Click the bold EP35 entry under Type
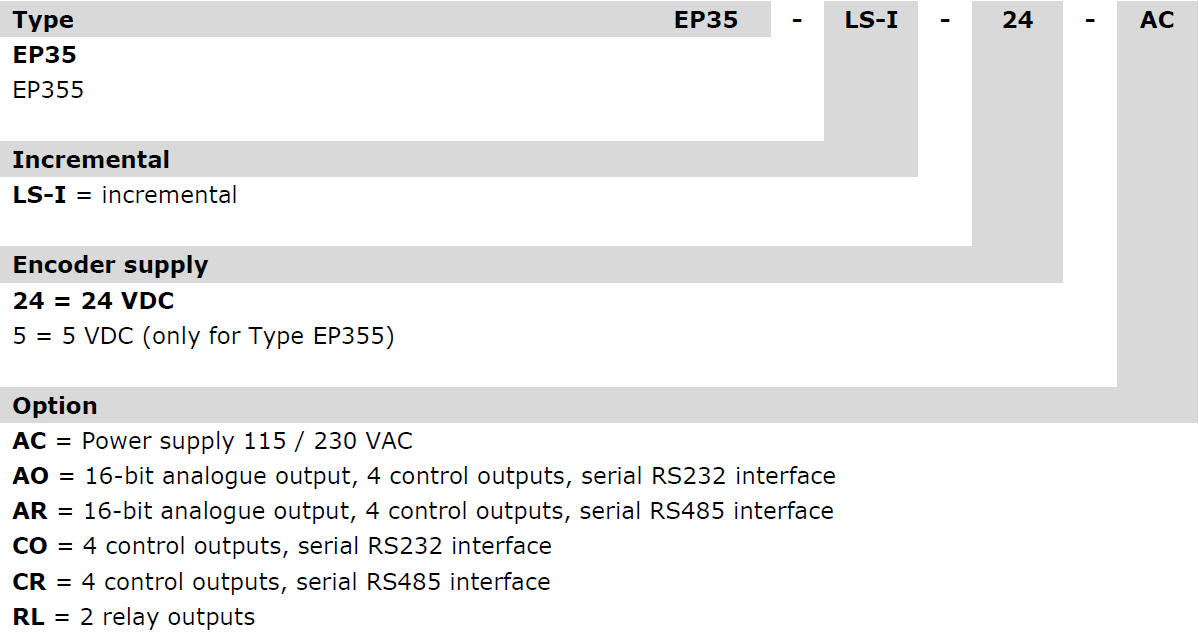This screenshot has height=638, width=1199. click(45, 55)
